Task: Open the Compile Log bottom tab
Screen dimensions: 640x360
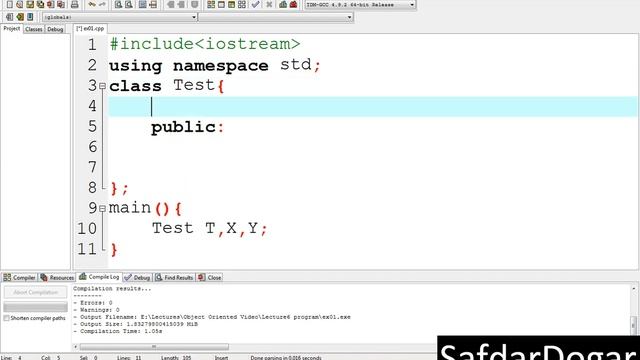Action: [99, 277]
